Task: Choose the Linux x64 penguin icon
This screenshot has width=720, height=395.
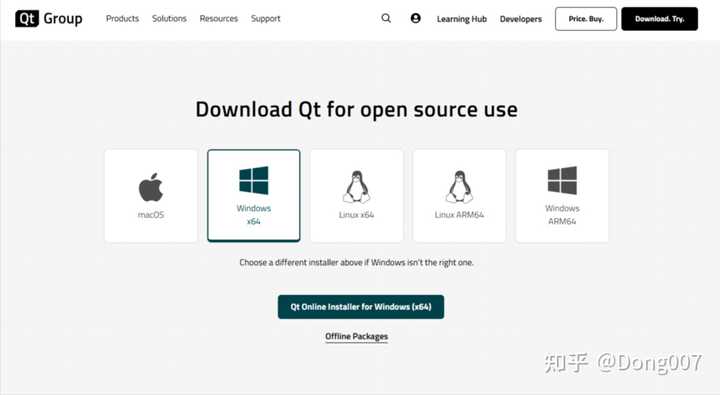Action: click(356, 187)
